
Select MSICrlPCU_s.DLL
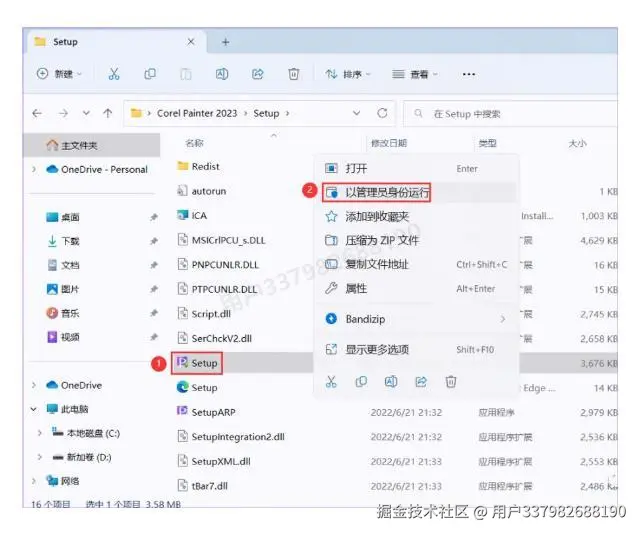(221, 240)
